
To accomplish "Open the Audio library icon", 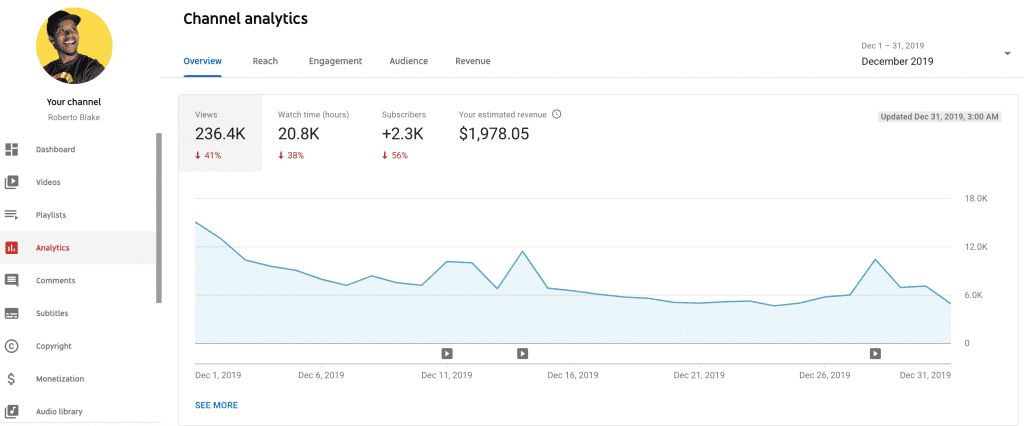I will click(12, 411).
